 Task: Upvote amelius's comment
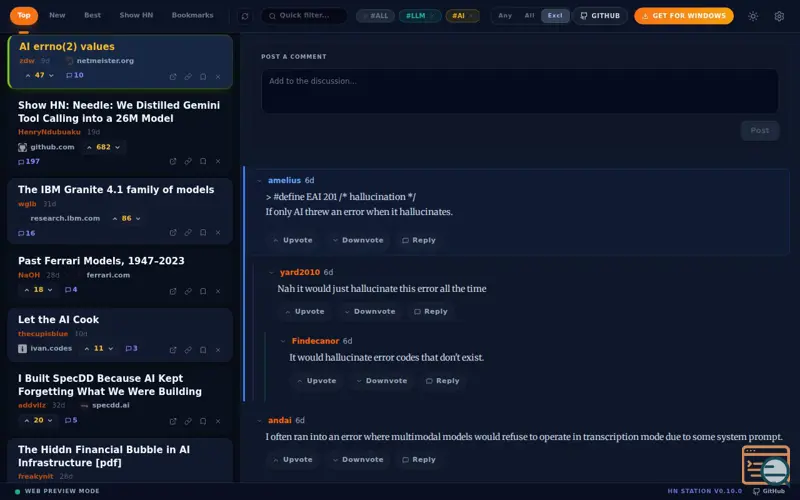pyautogui.click(x=292, y=240)
